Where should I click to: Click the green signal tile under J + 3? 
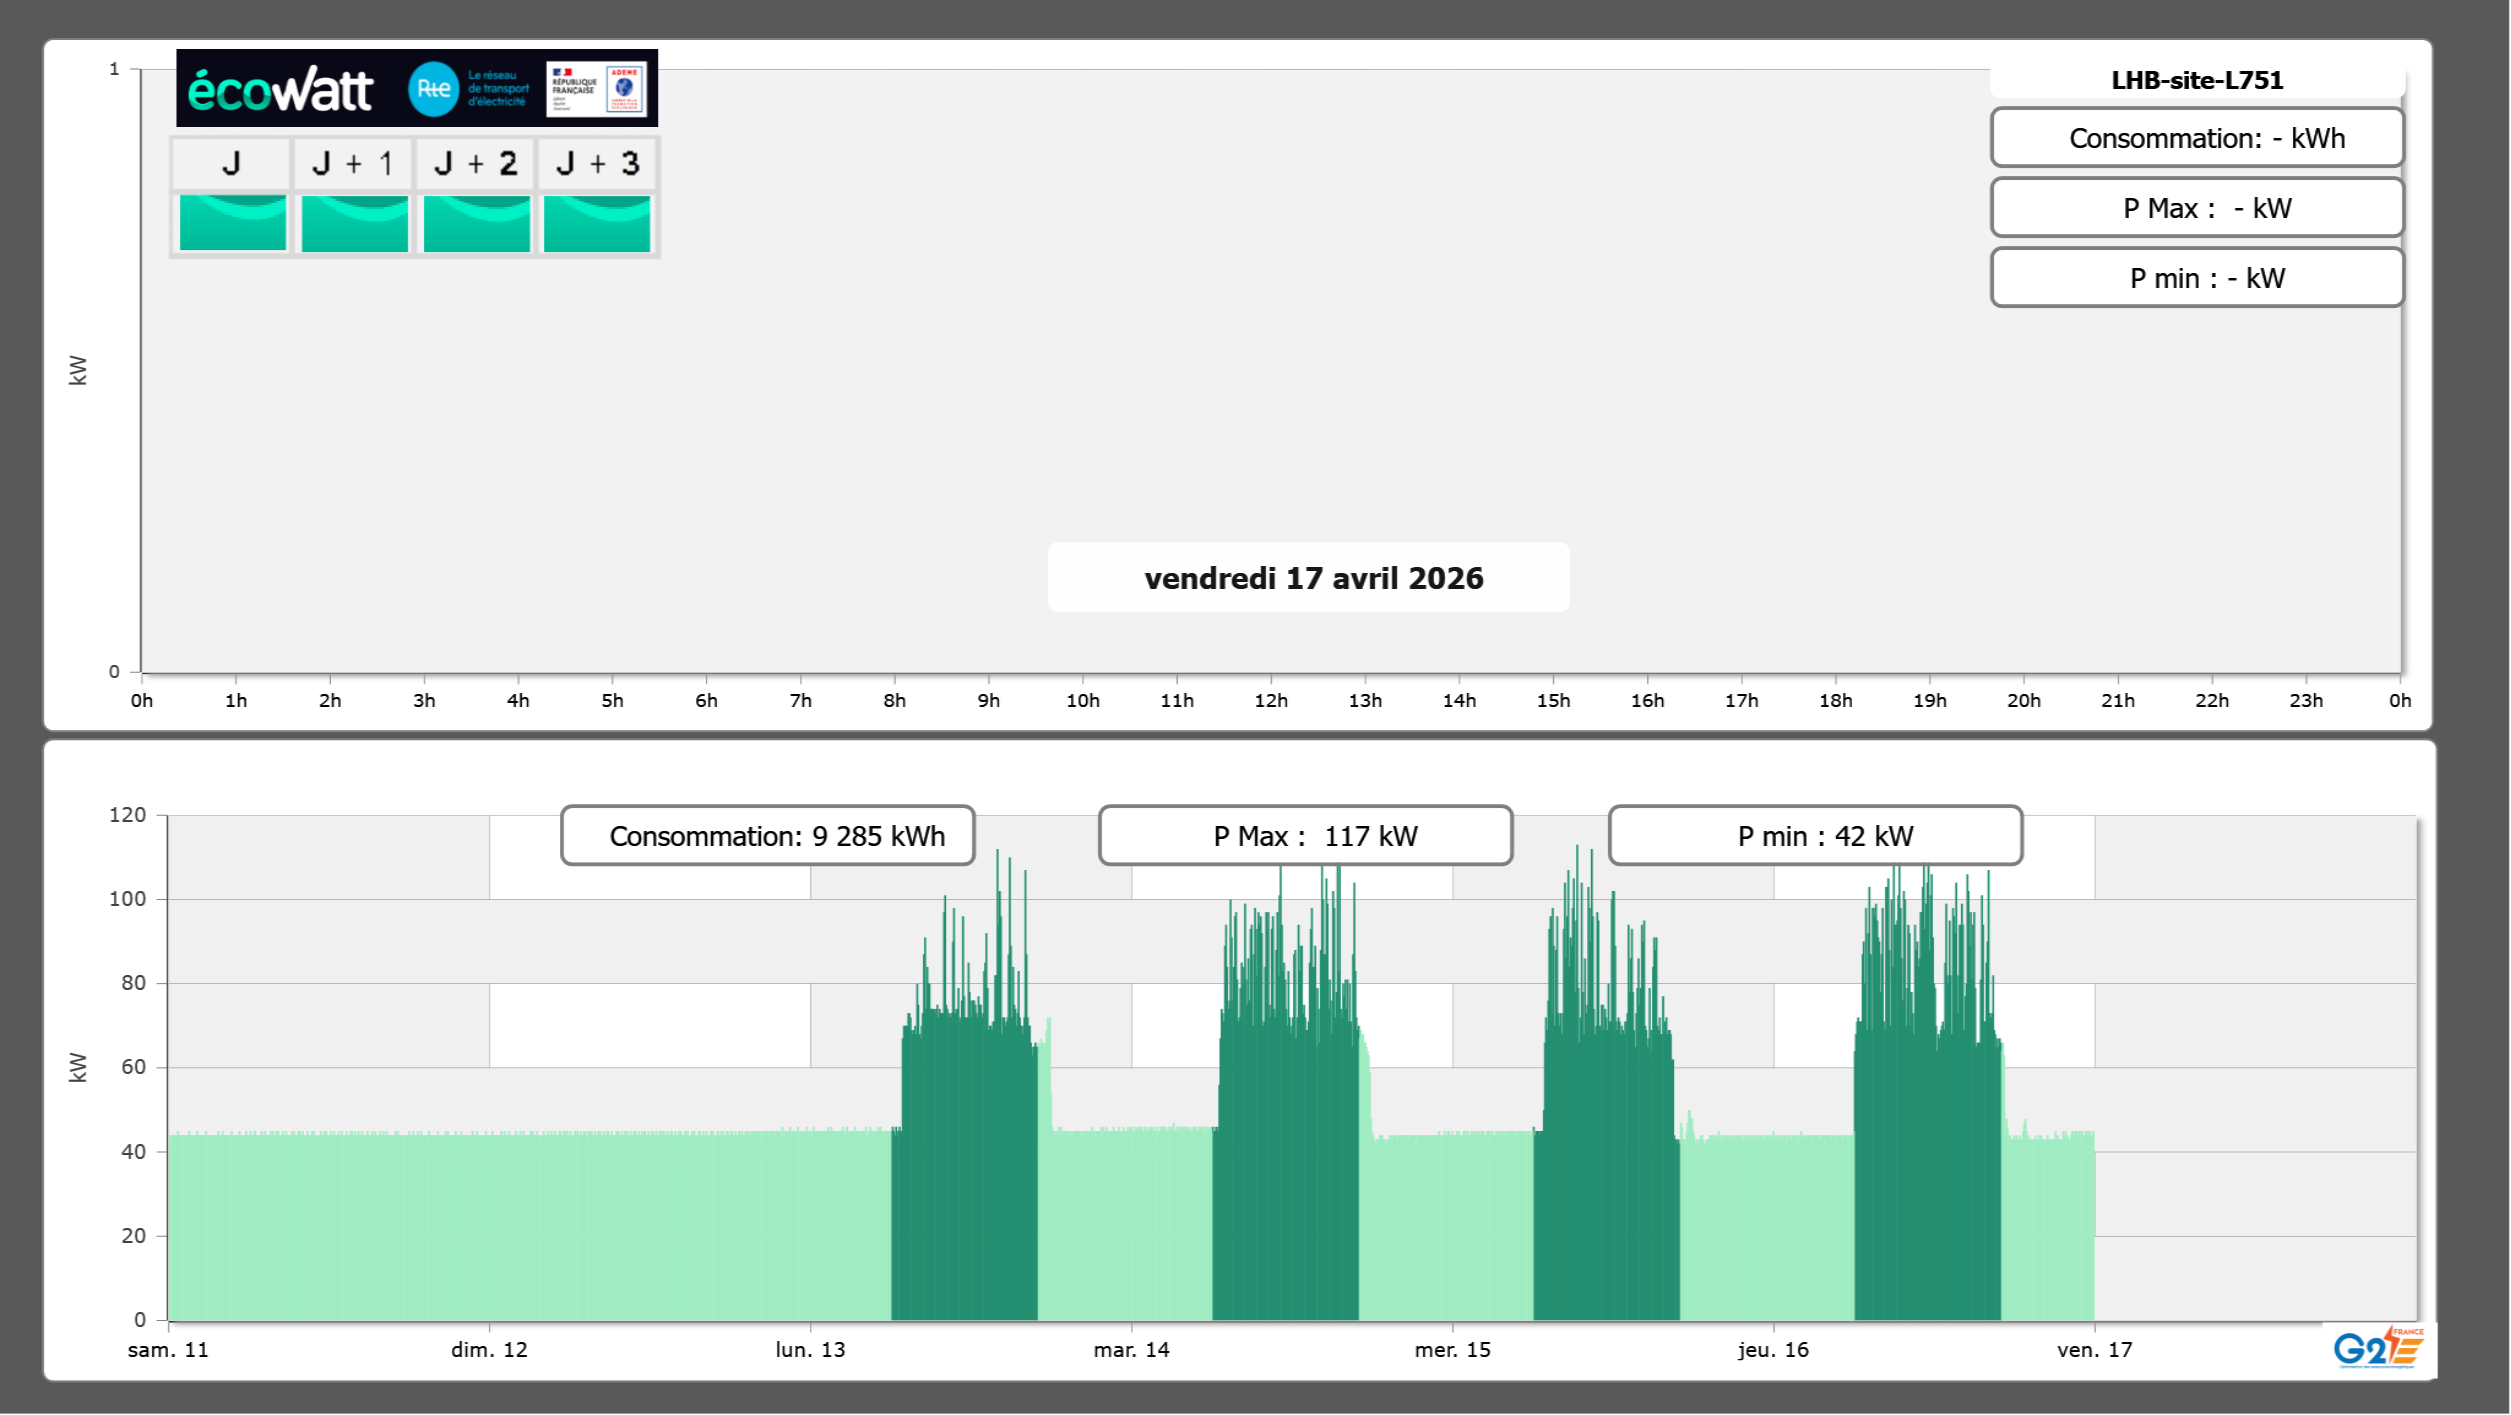597,223
